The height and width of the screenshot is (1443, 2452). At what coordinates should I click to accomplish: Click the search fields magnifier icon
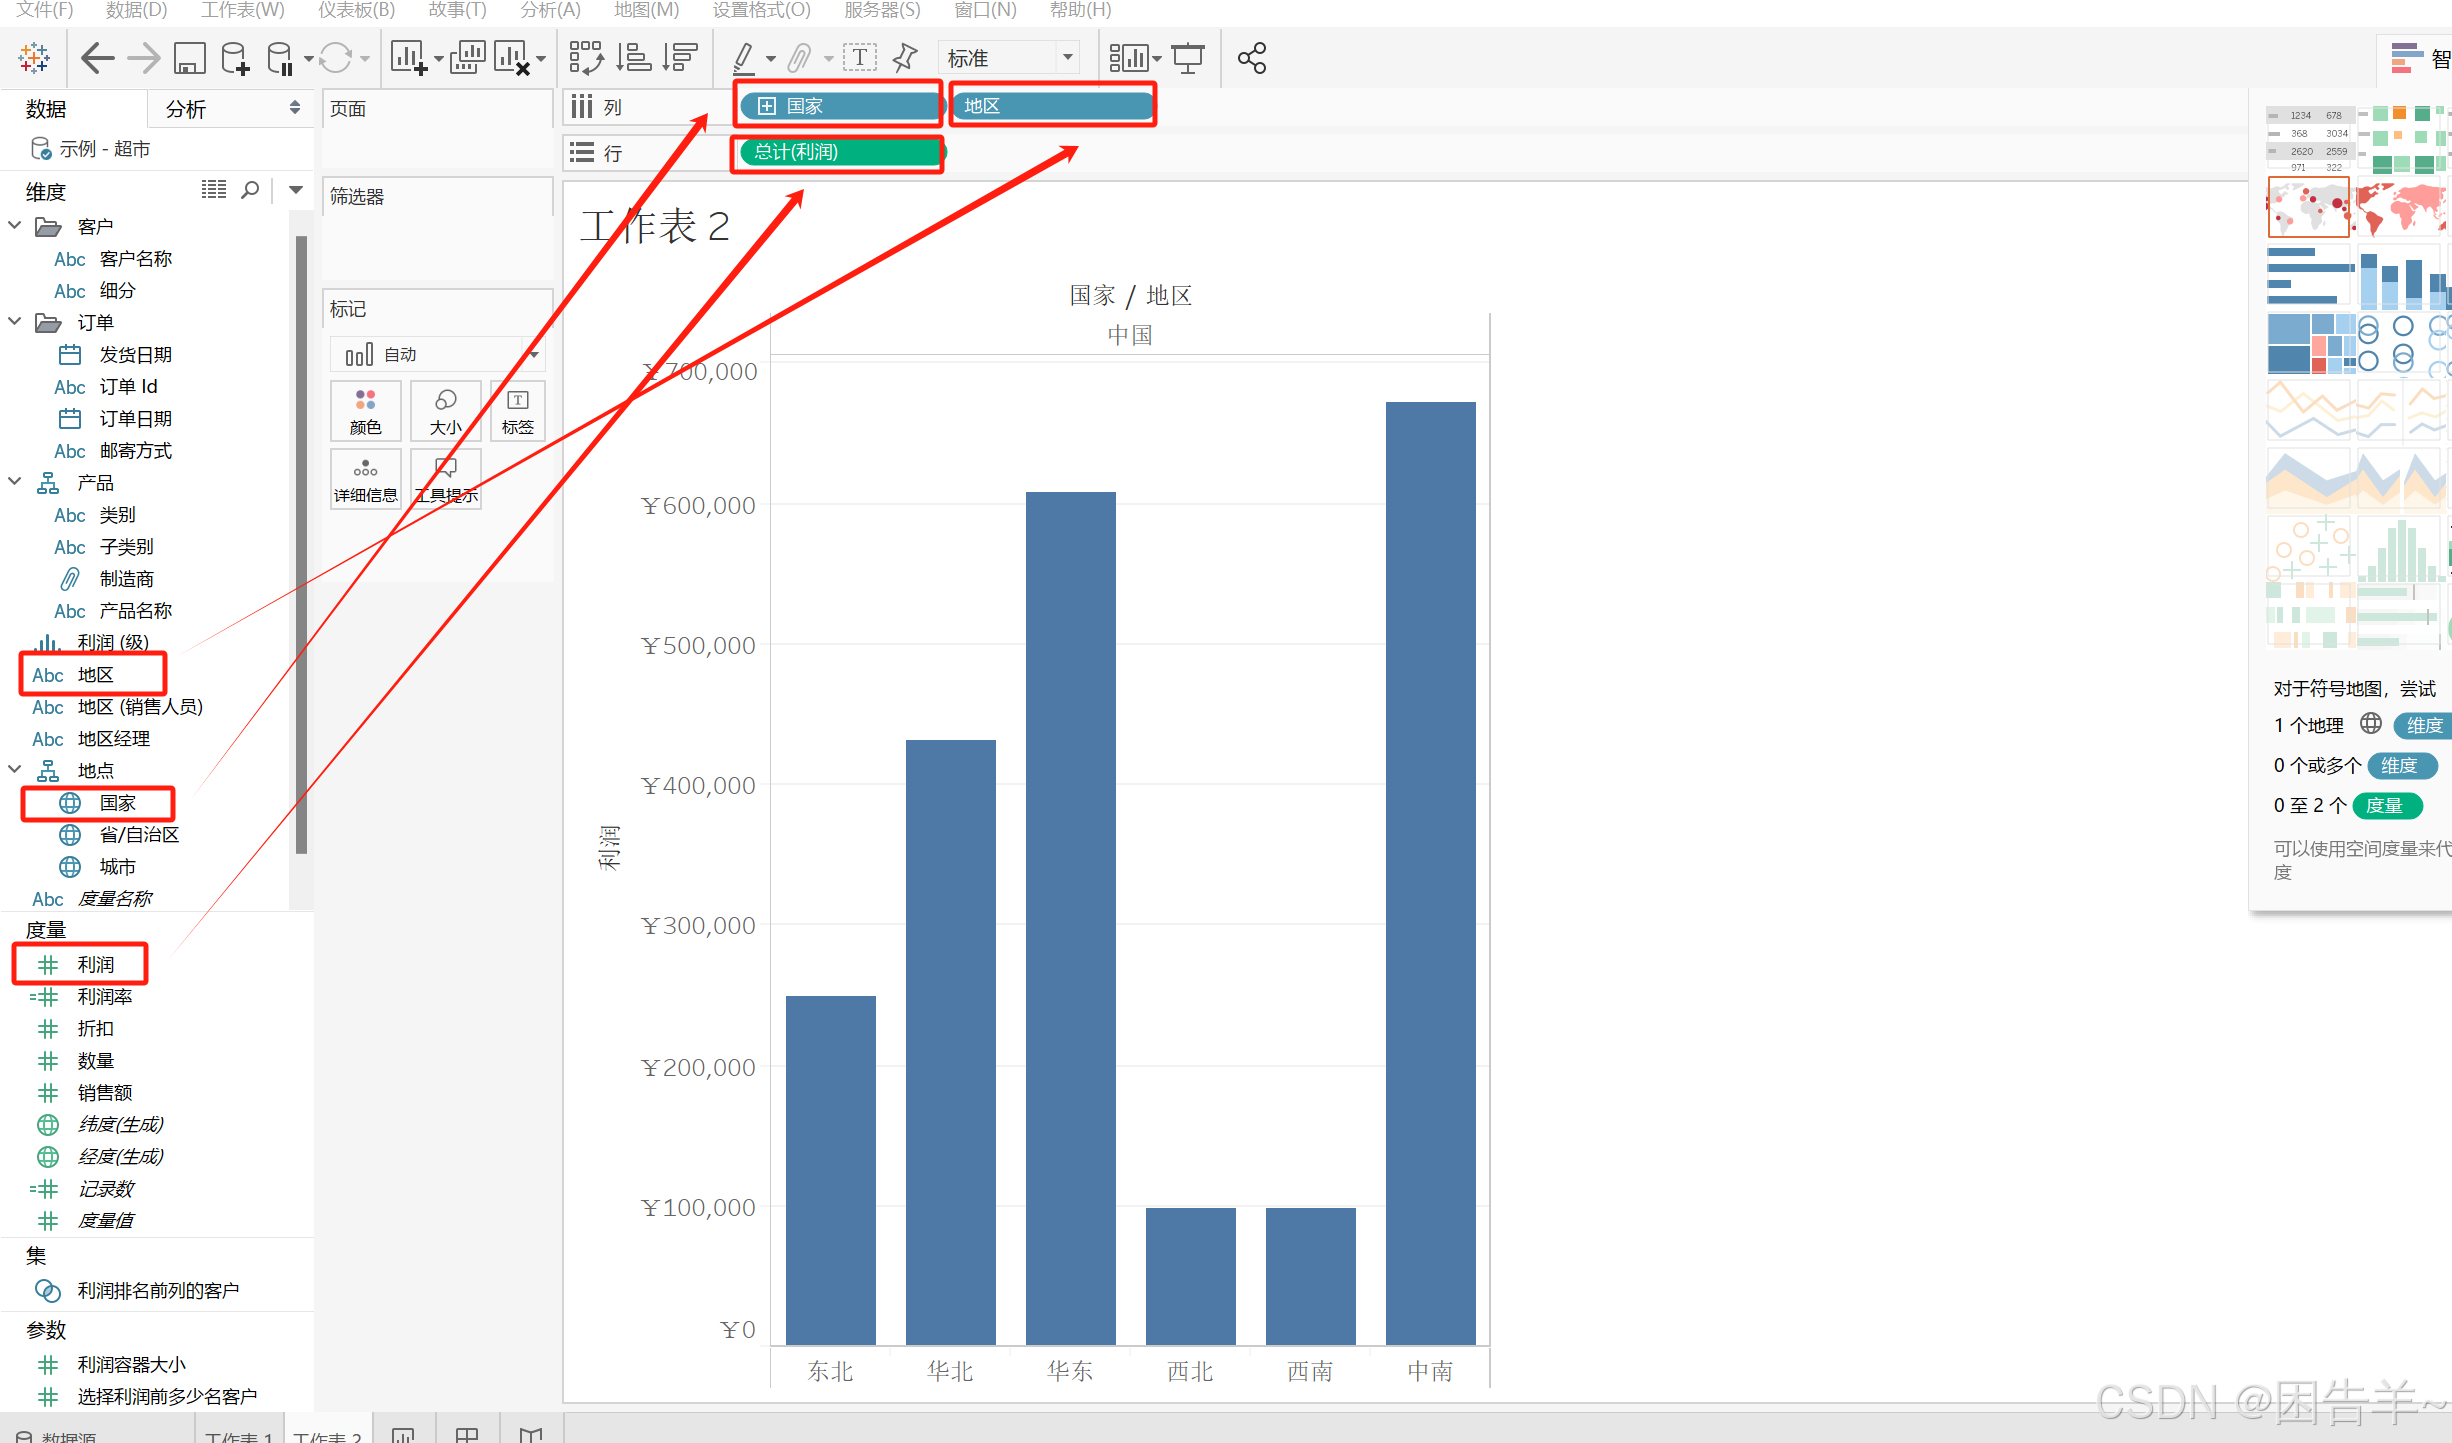250,190
